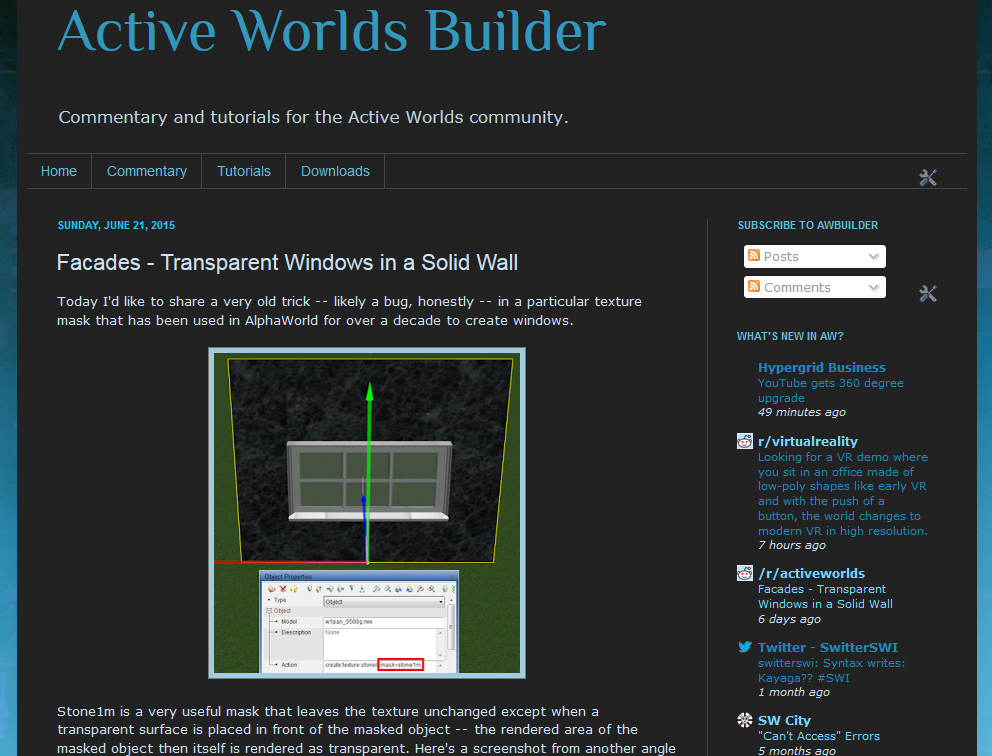Click a magnifier zoom icon in Object Properties toolbar
The image size is (992, 756).
point(378,588)
